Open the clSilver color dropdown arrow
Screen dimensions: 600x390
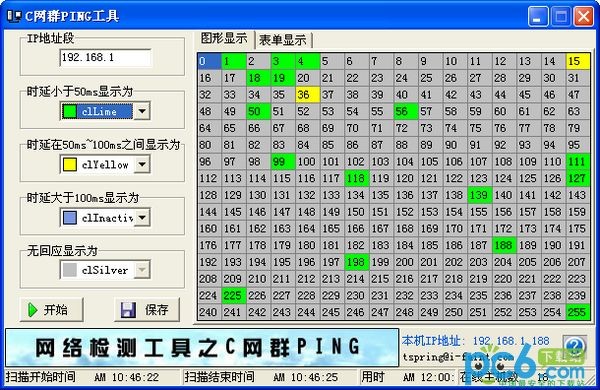[142, 270]
